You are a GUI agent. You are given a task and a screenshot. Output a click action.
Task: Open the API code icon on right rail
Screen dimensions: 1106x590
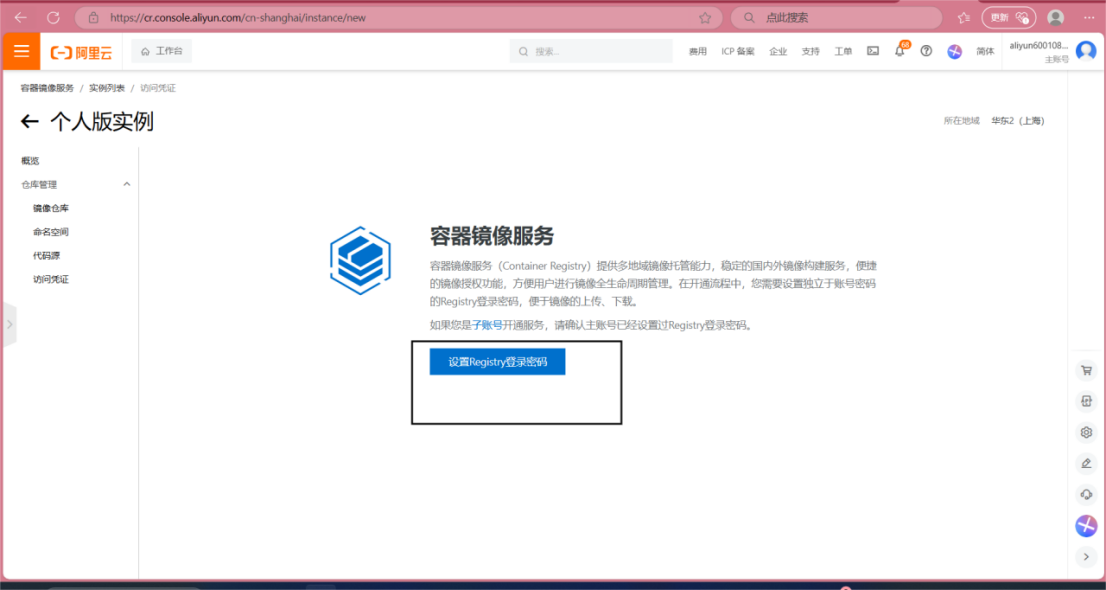[x=1086, y=402]
